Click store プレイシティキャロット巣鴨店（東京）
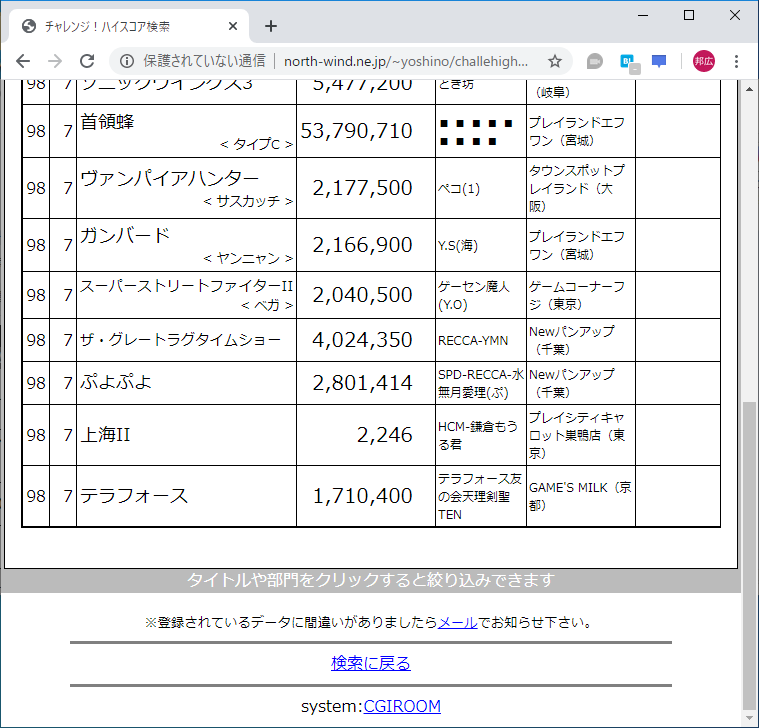Viewport: 759px width, 728px height. 577,435
